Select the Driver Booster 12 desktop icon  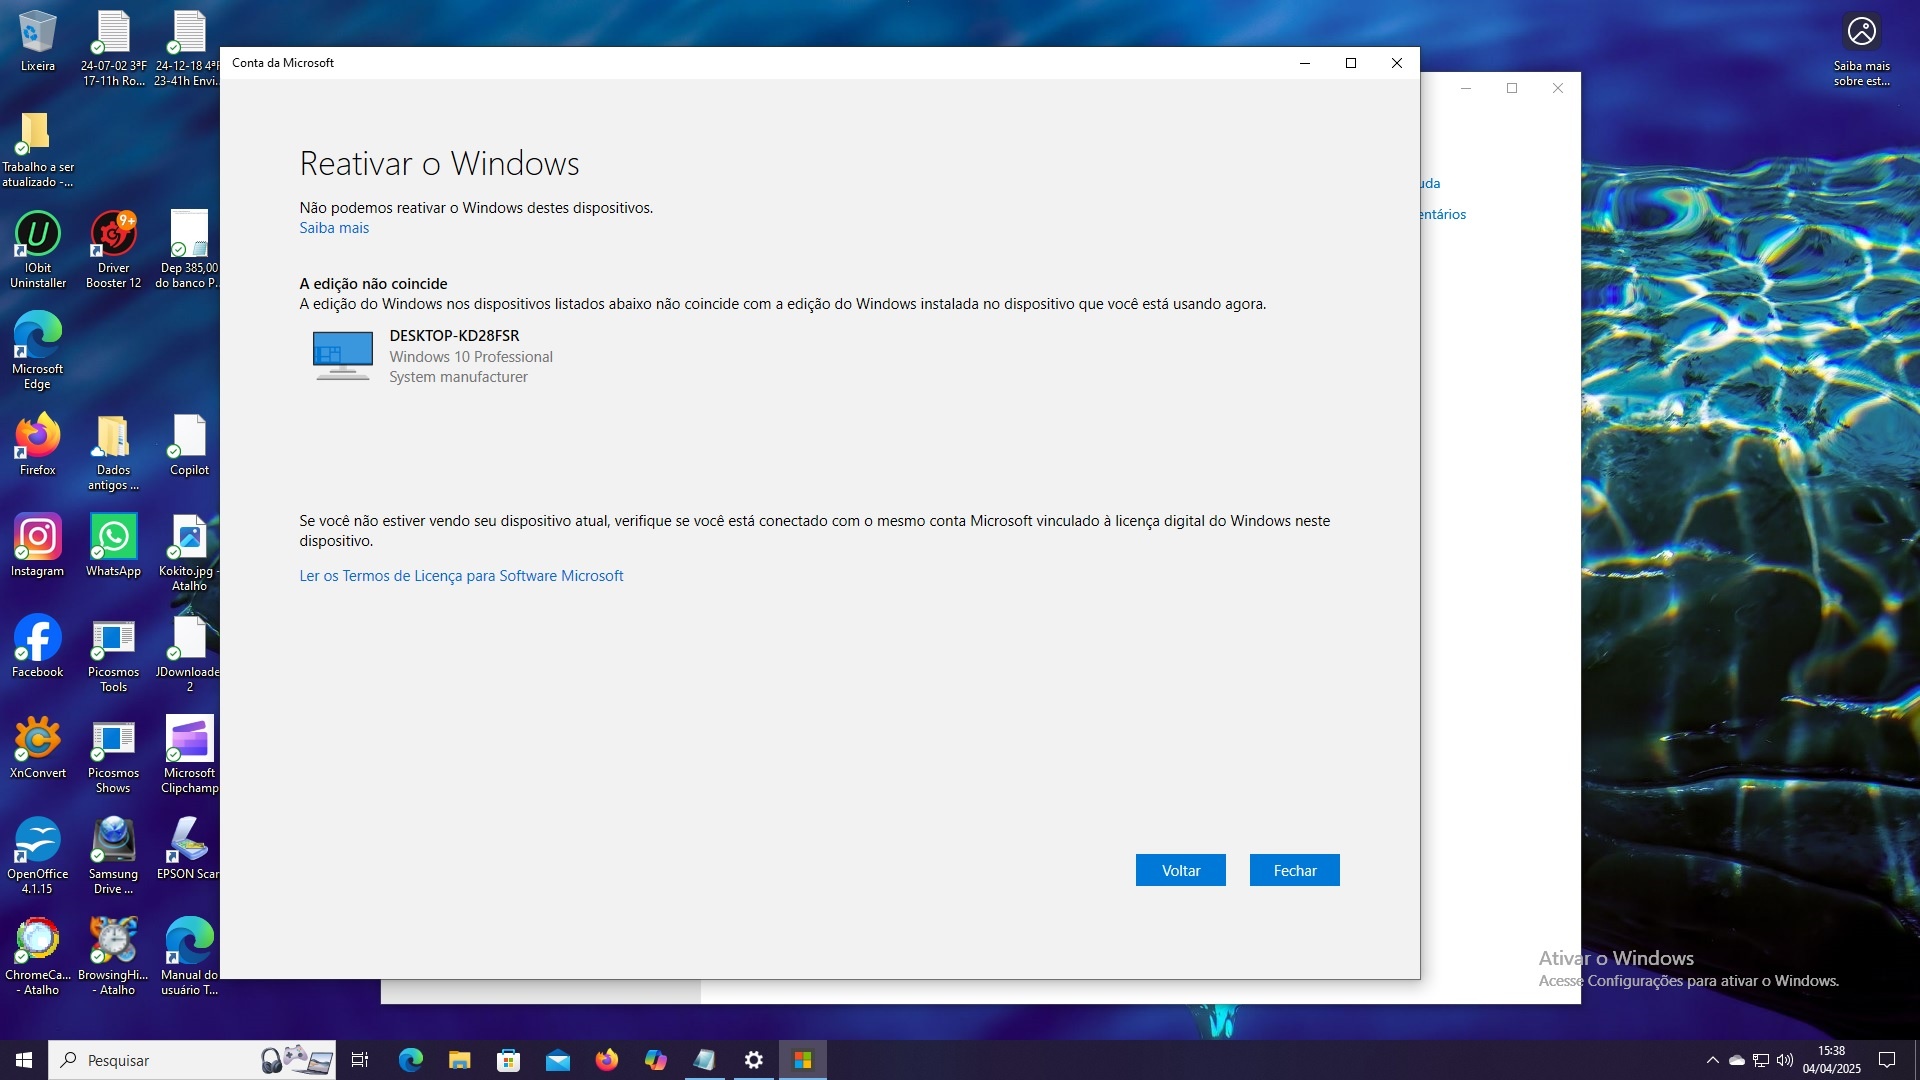pyautogui.click(x=113, y=250)
